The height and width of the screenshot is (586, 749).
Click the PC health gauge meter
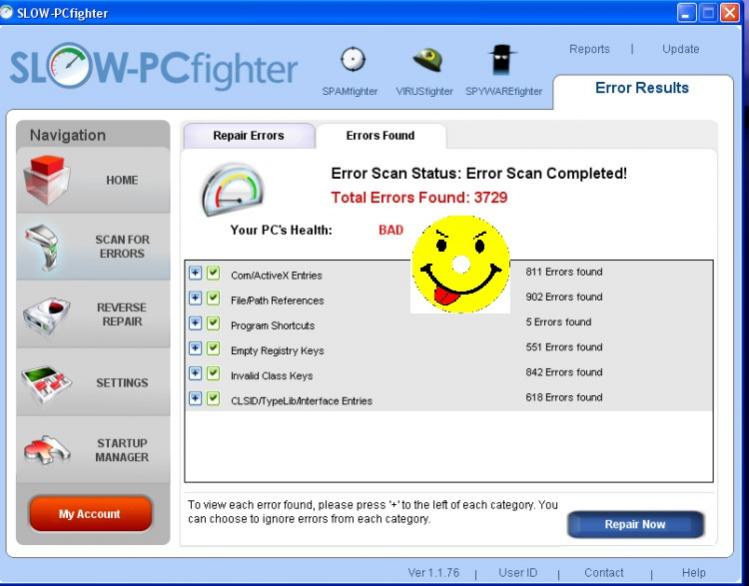tap(232, 190)
